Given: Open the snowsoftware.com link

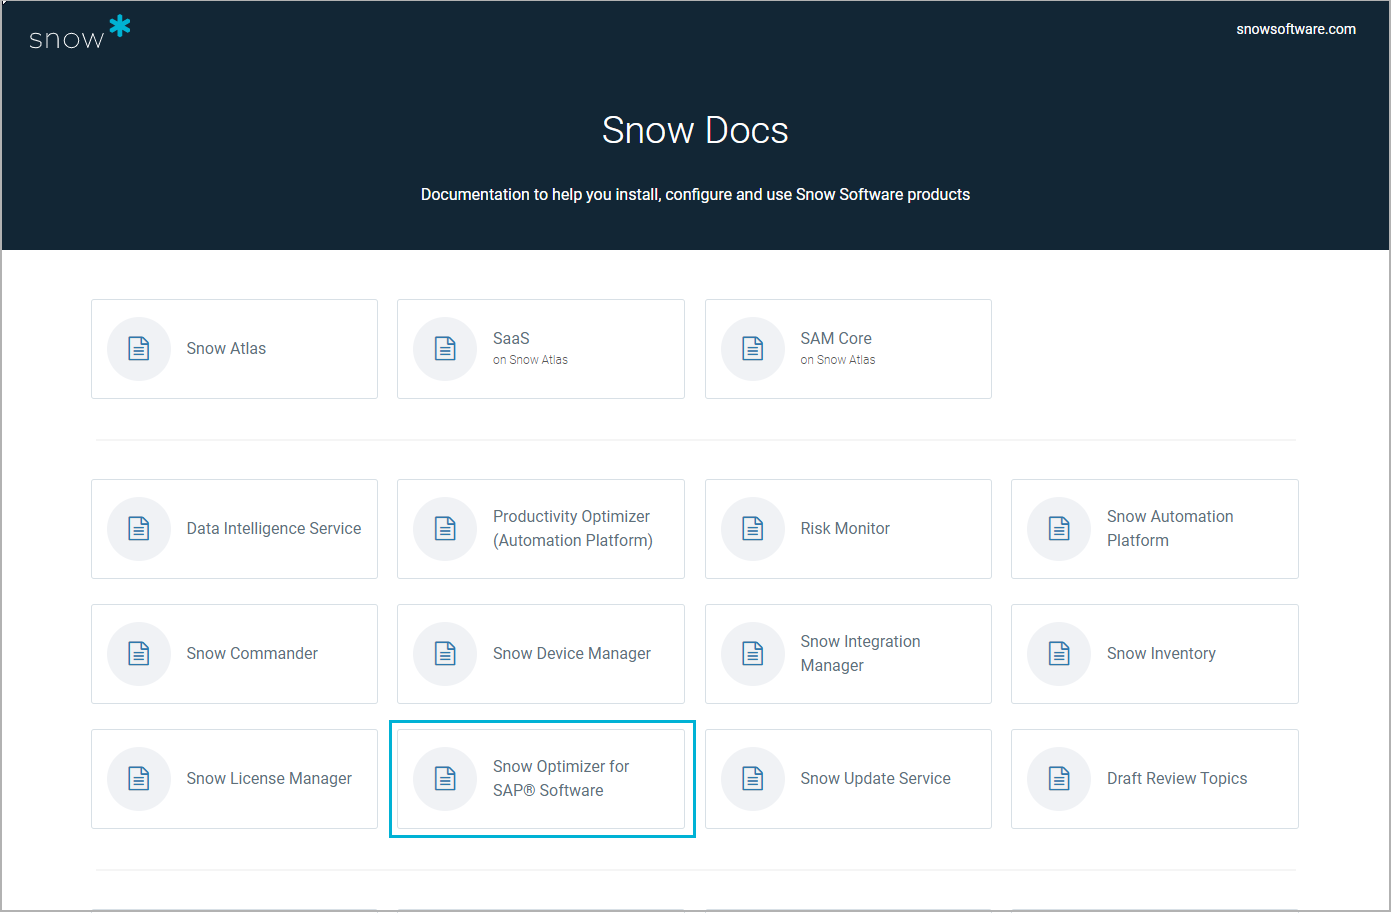Looking at the screenshot, I should pyautogui.click(x=1296, y=29).
